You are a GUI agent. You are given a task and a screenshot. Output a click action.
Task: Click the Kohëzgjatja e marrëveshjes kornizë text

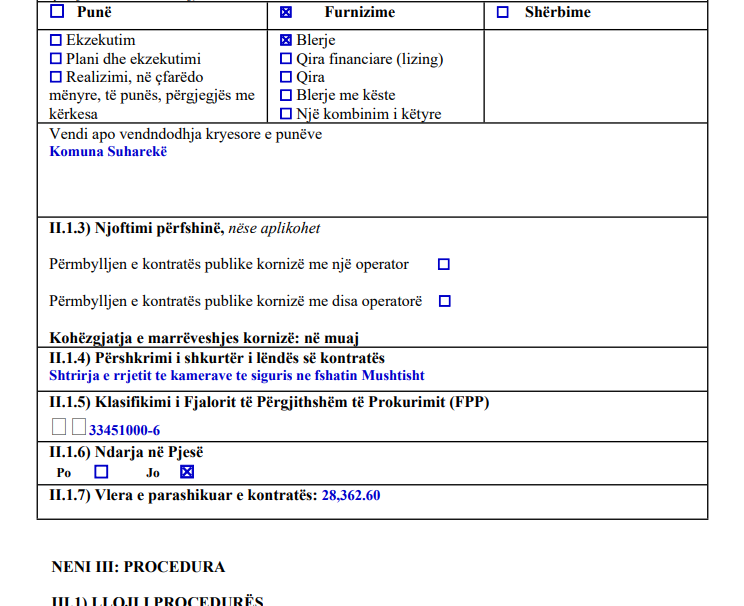click(x=204, y=338)
